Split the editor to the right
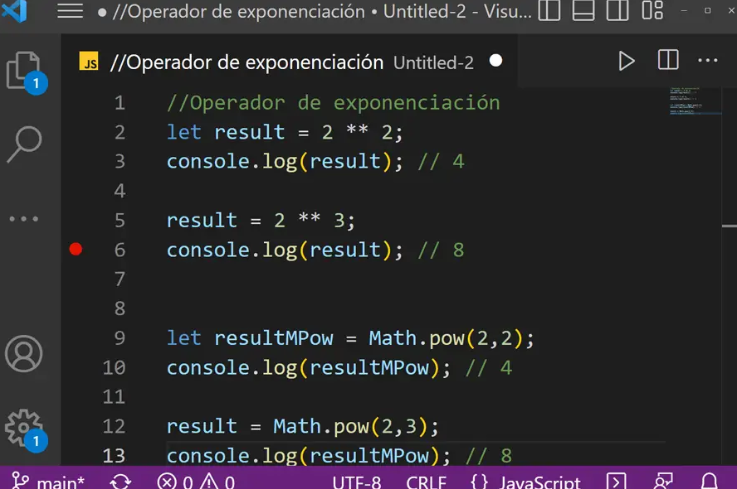Viewport: 737px width, 489px height. pyautogui.click(x=668, y=60)
